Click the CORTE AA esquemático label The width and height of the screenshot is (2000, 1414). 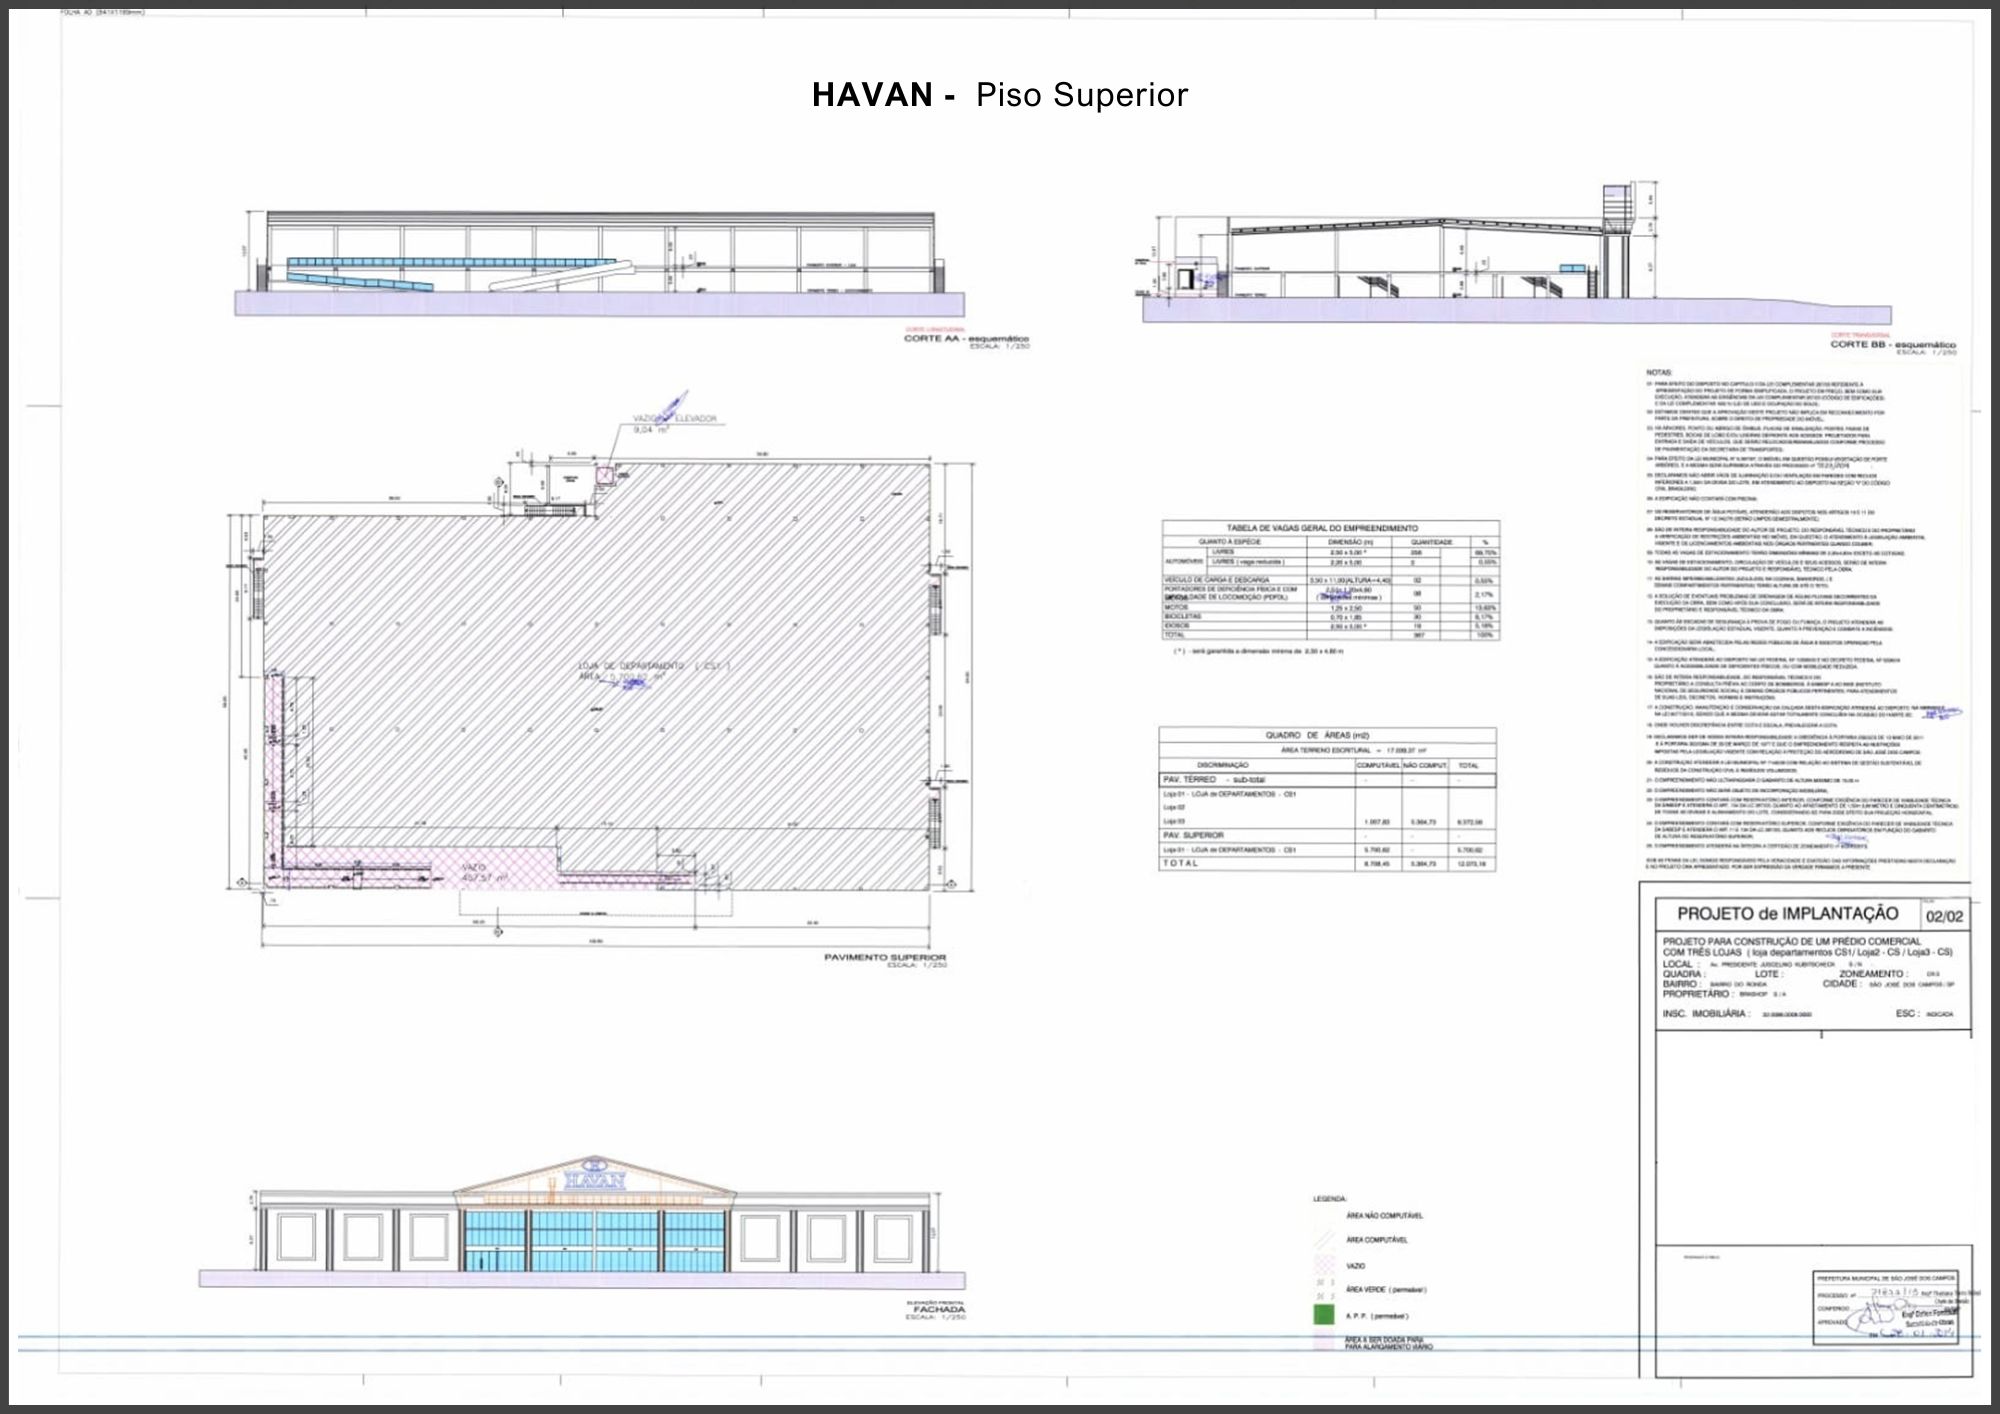pos(965,339)
